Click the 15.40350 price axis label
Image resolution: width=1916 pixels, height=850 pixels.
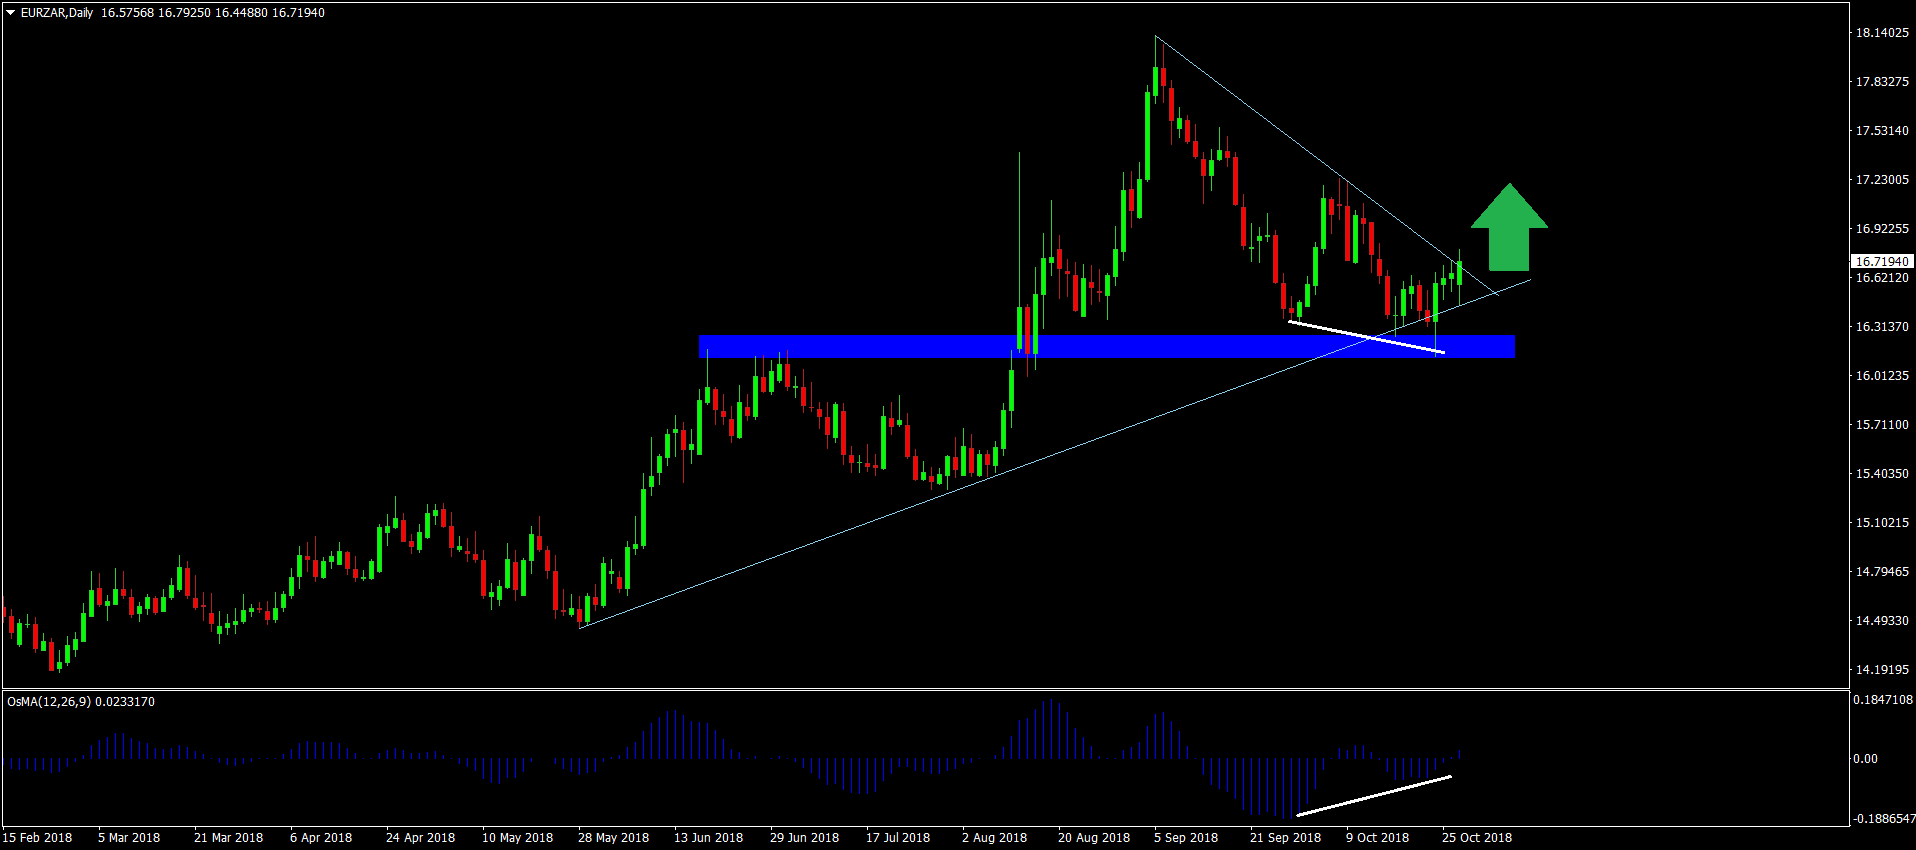click(x=1882, y=474)
